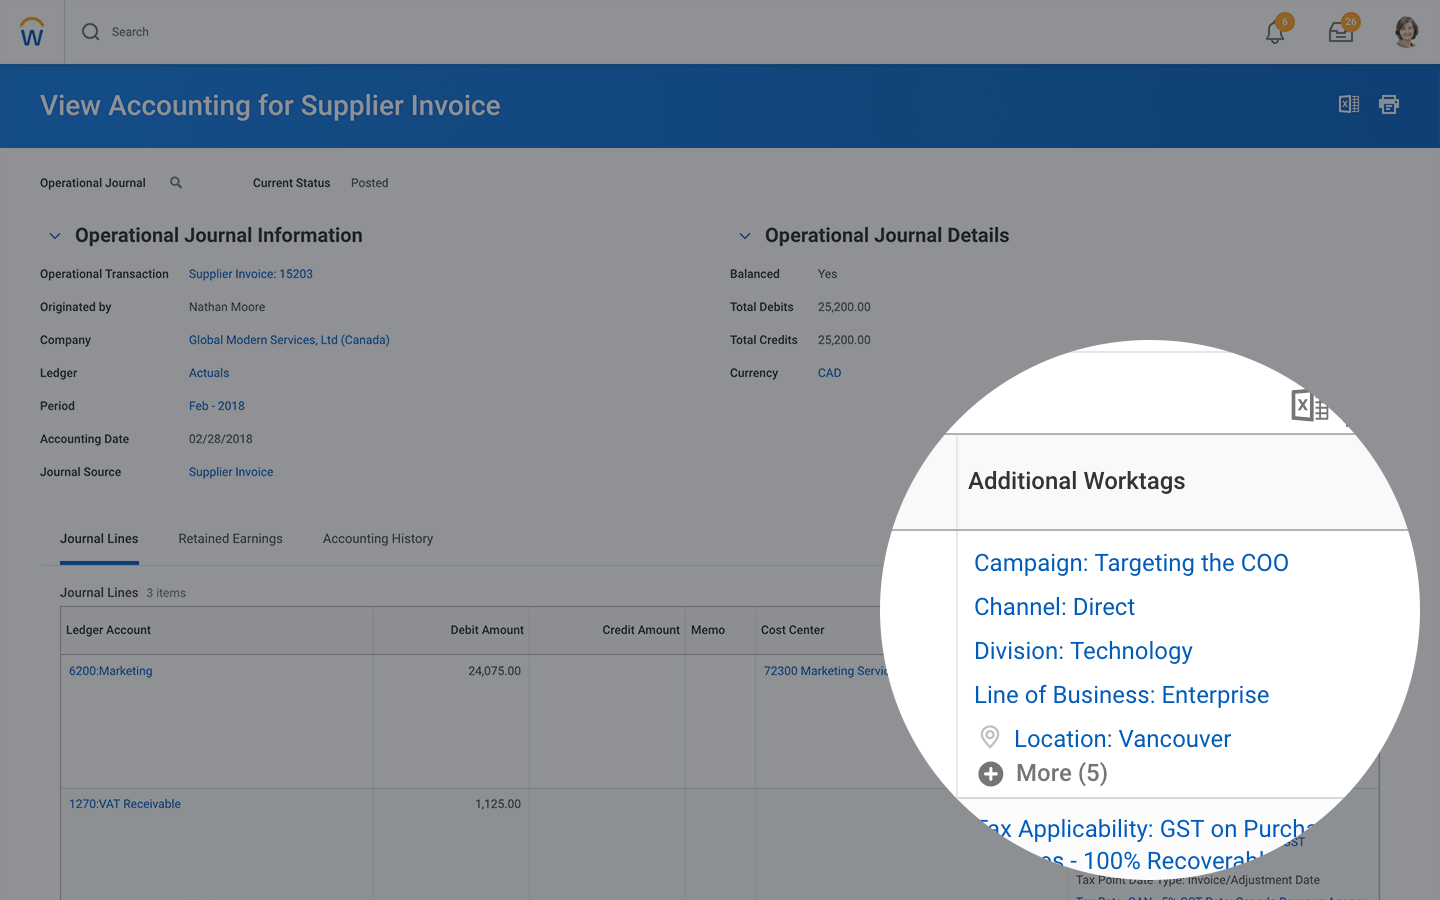Collapse the Operational Journal Details section
Viewport: 1440px width, 900px height.
coord(745,236)
